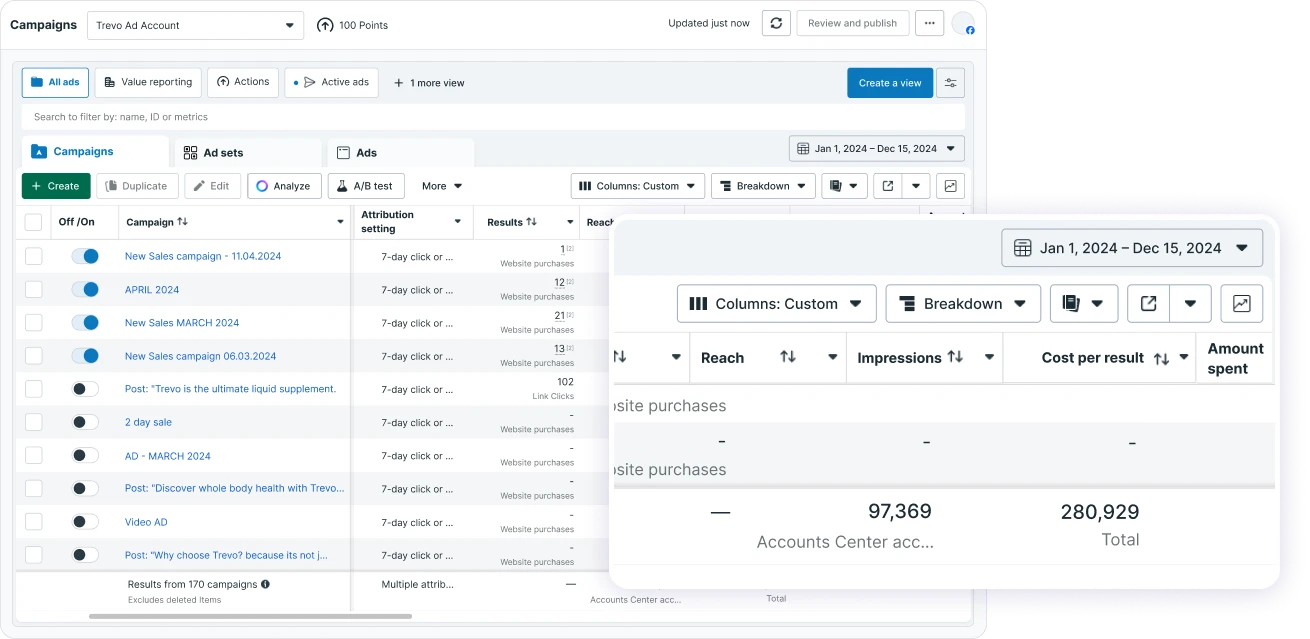Expand the Breakdown dropdown in the zoomed inset panel
The width and height of the screenshot is (1310, 639).
pos(963,304)
